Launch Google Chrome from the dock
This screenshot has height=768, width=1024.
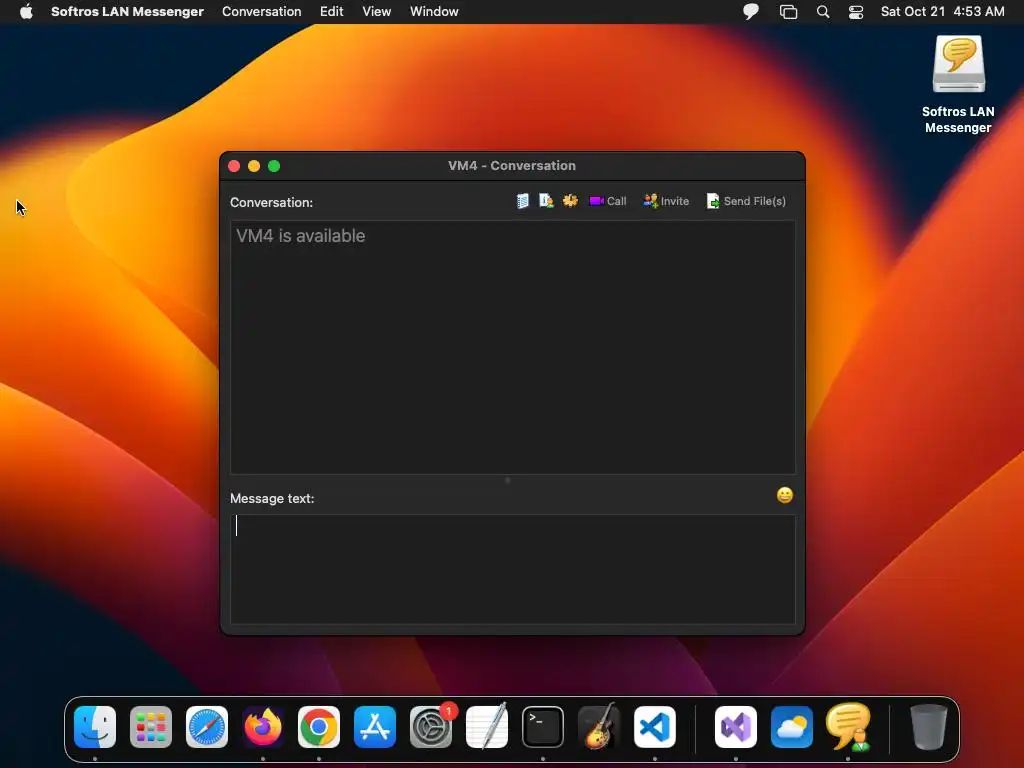pos(319,727)
